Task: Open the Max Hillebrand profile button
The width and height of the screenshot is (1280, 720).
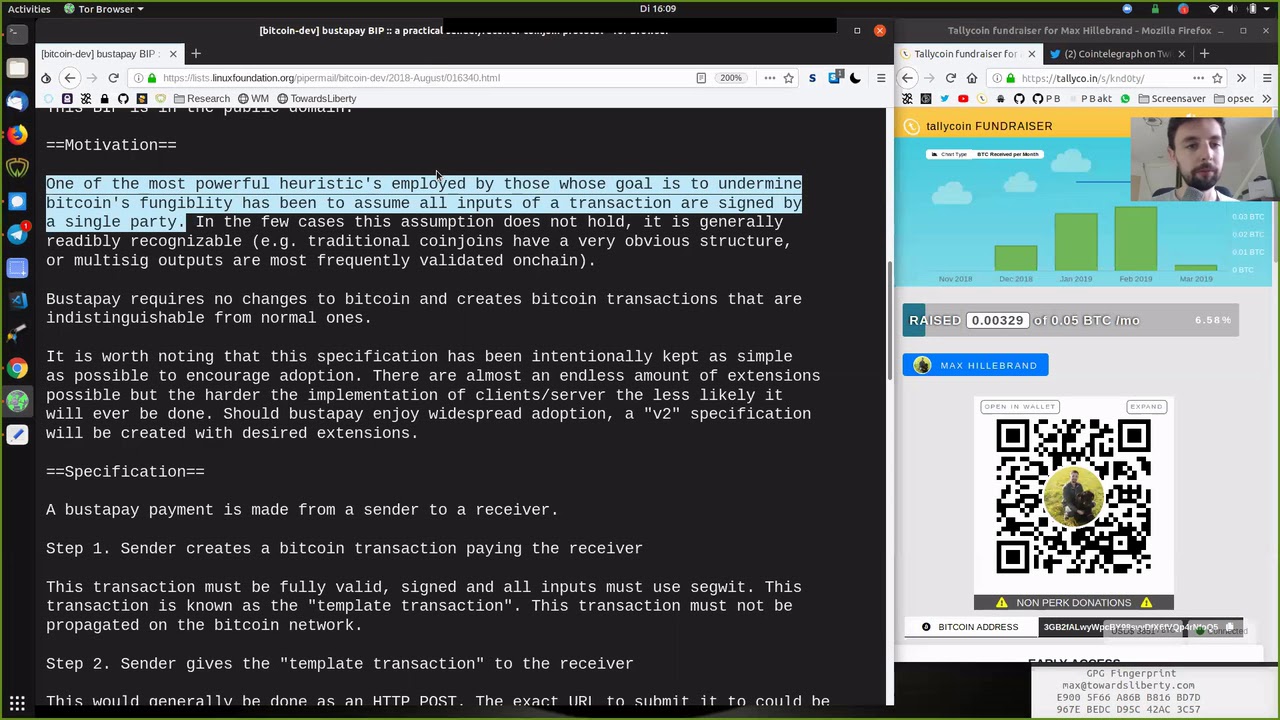Action: point(976,365)
